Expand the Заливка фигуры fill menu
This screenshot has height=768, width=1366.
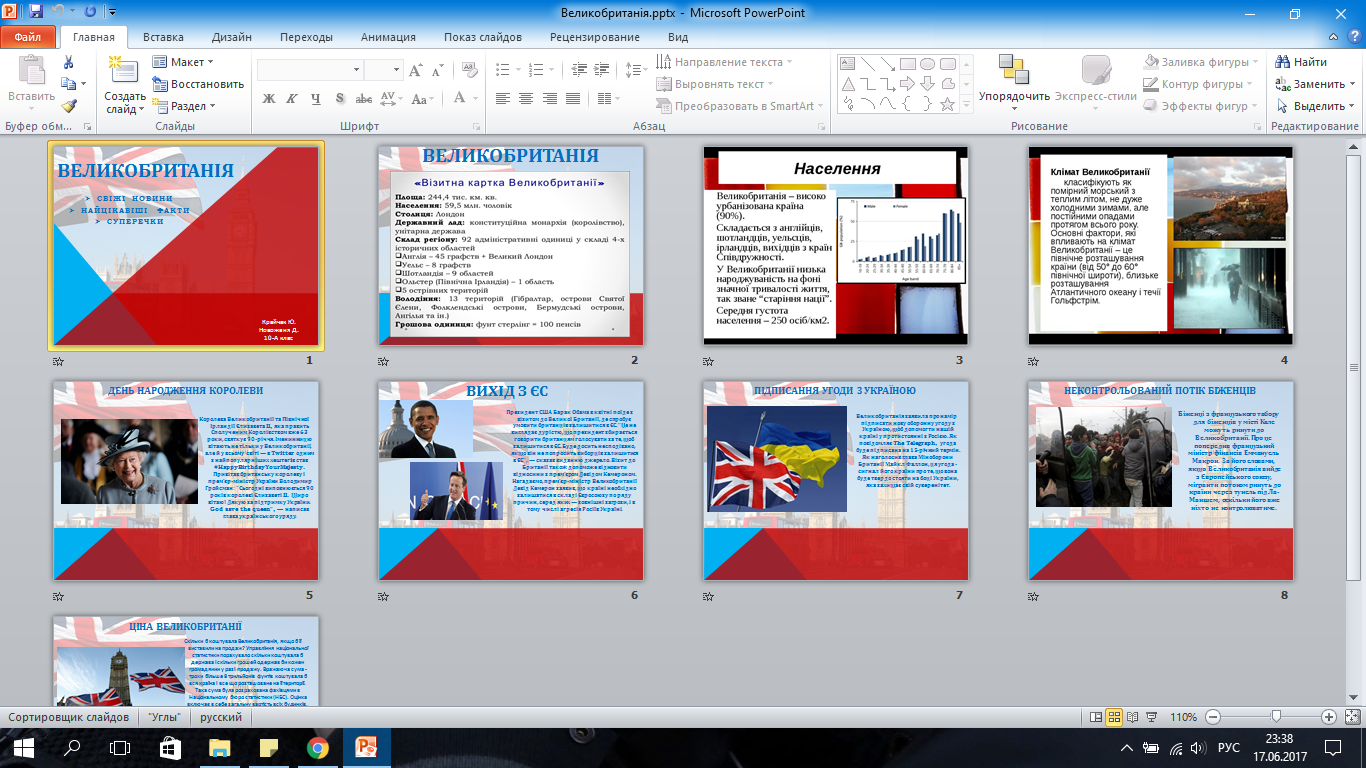1198,62
